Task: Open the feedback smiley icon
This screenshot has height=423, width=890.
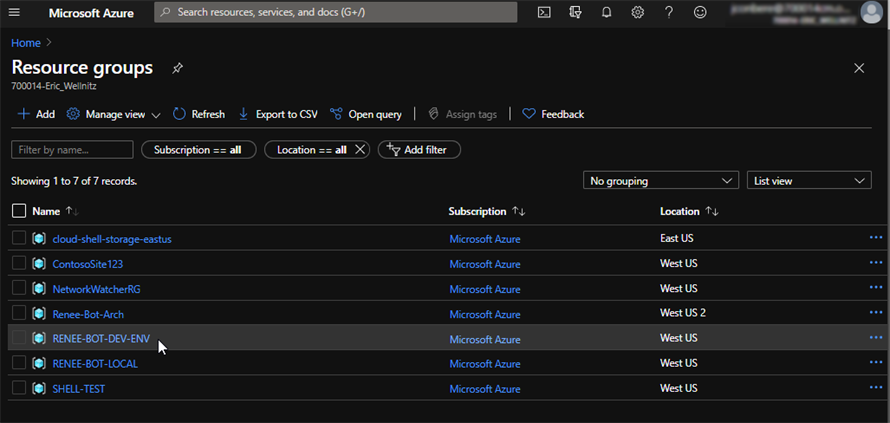Action: (x=700, y=12)
